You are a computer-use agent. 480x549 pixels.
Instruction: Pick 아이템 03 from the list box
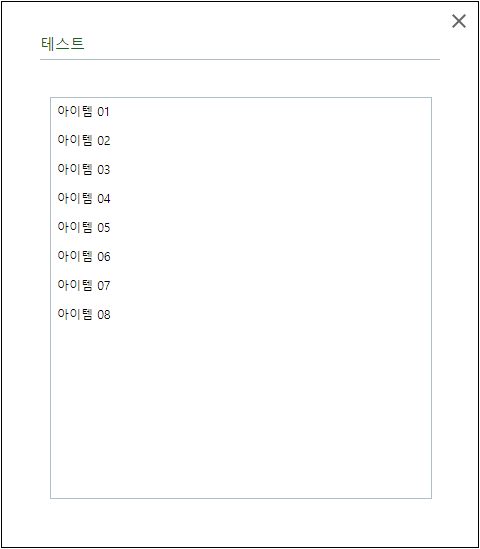pos(241,169)
